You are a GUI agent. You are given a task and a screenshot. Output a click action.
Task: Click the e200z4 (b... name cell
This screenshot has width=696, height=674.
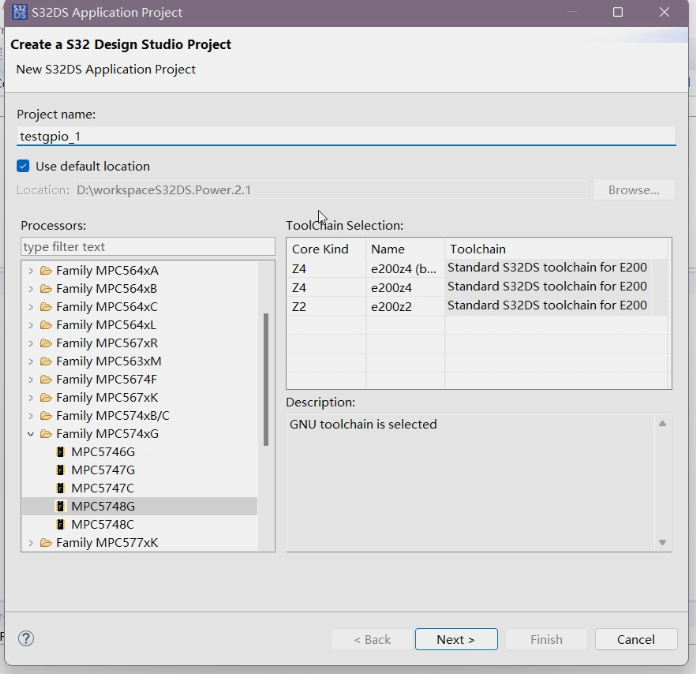point(405,269)
